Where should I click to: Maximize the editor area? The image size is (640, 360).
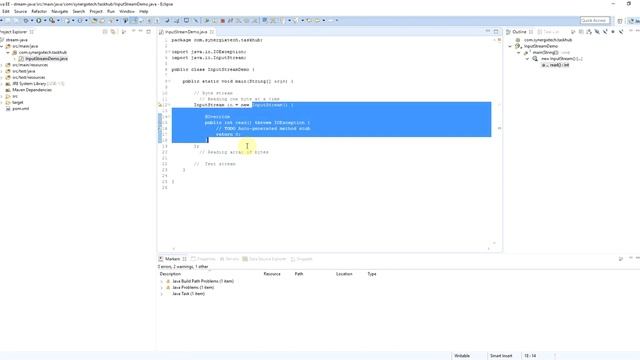click(496, 31)
